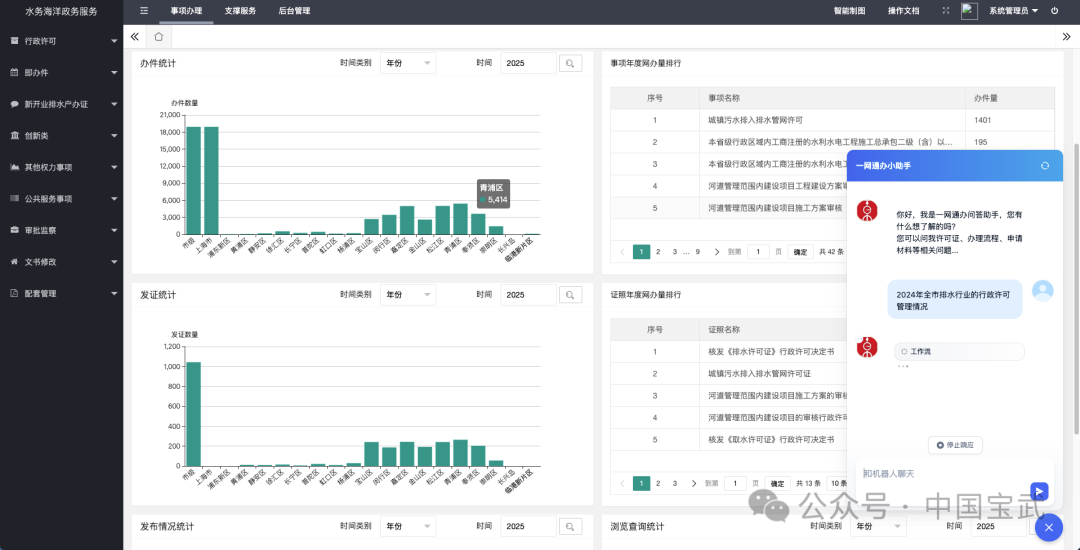Click 文书修改 home icon in sidebar
This screenshot has width=1080, height=550.
(x=14, y=262)
